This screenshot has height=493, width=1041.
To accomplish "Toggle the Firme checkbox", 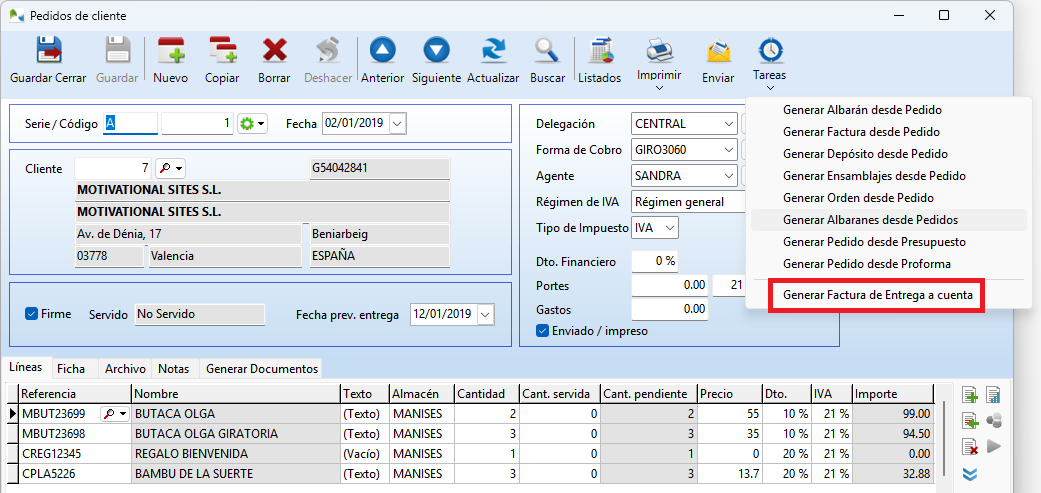I will tap(32, 314).
